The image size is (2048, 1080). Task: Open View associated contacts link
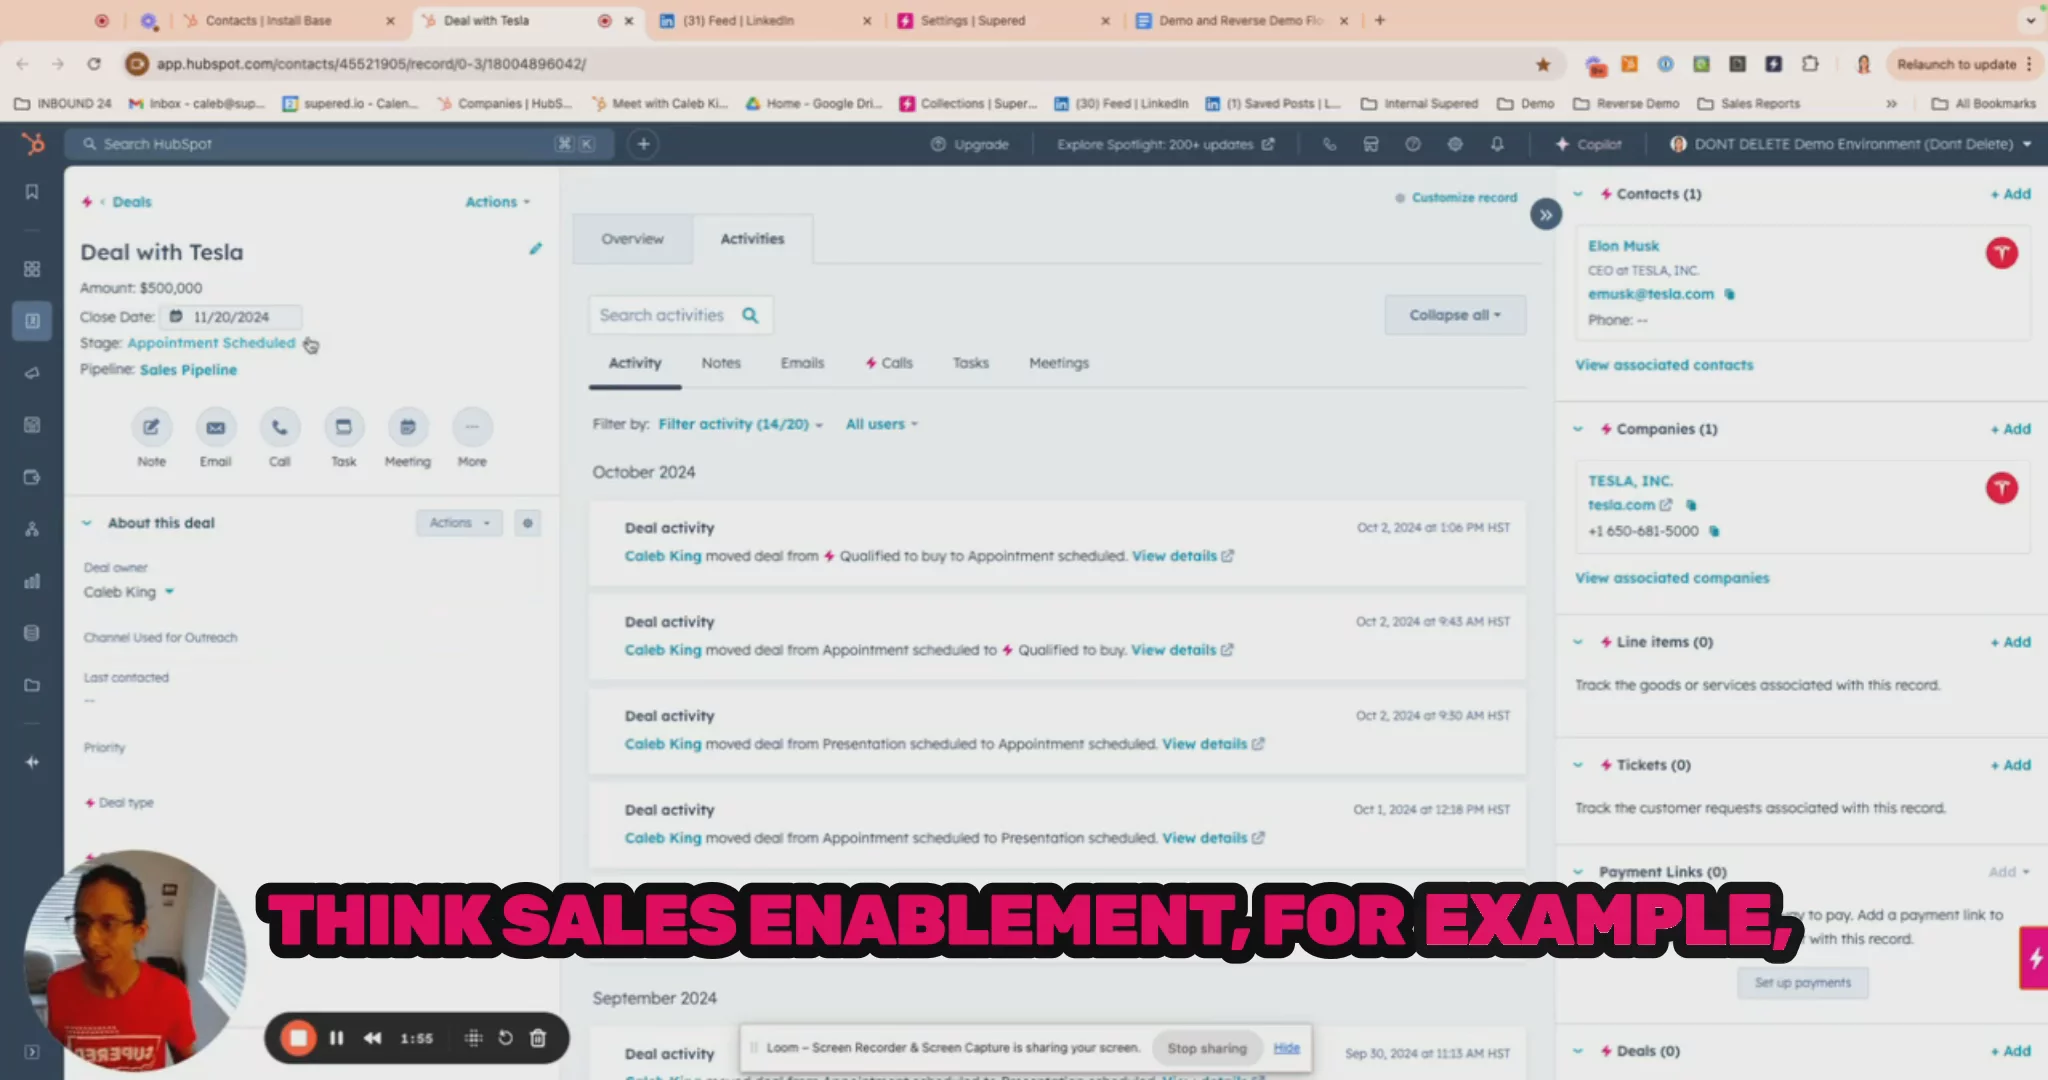click(1664, 365)
